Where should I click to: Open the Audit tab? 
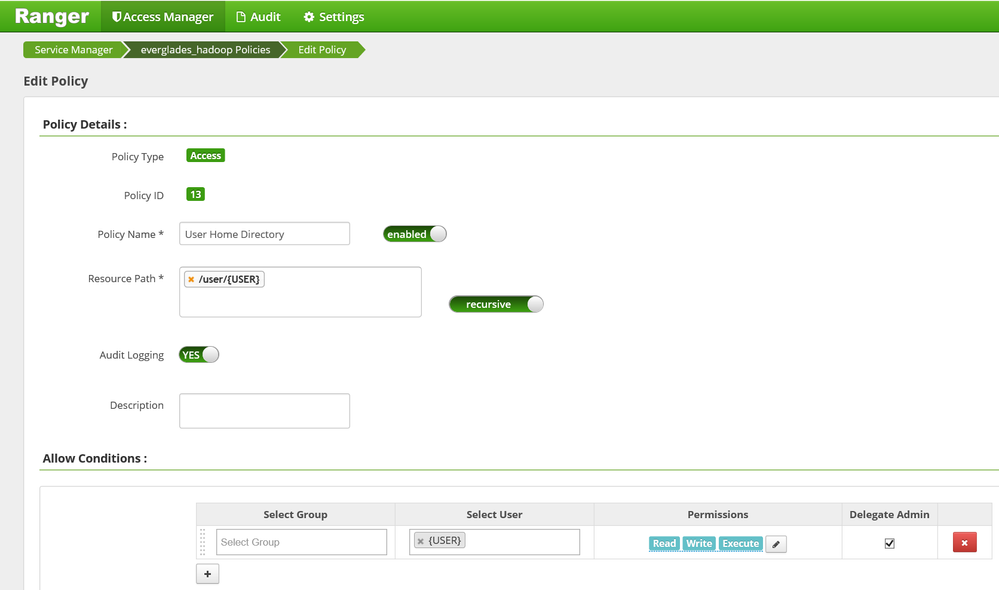[258, 17]
